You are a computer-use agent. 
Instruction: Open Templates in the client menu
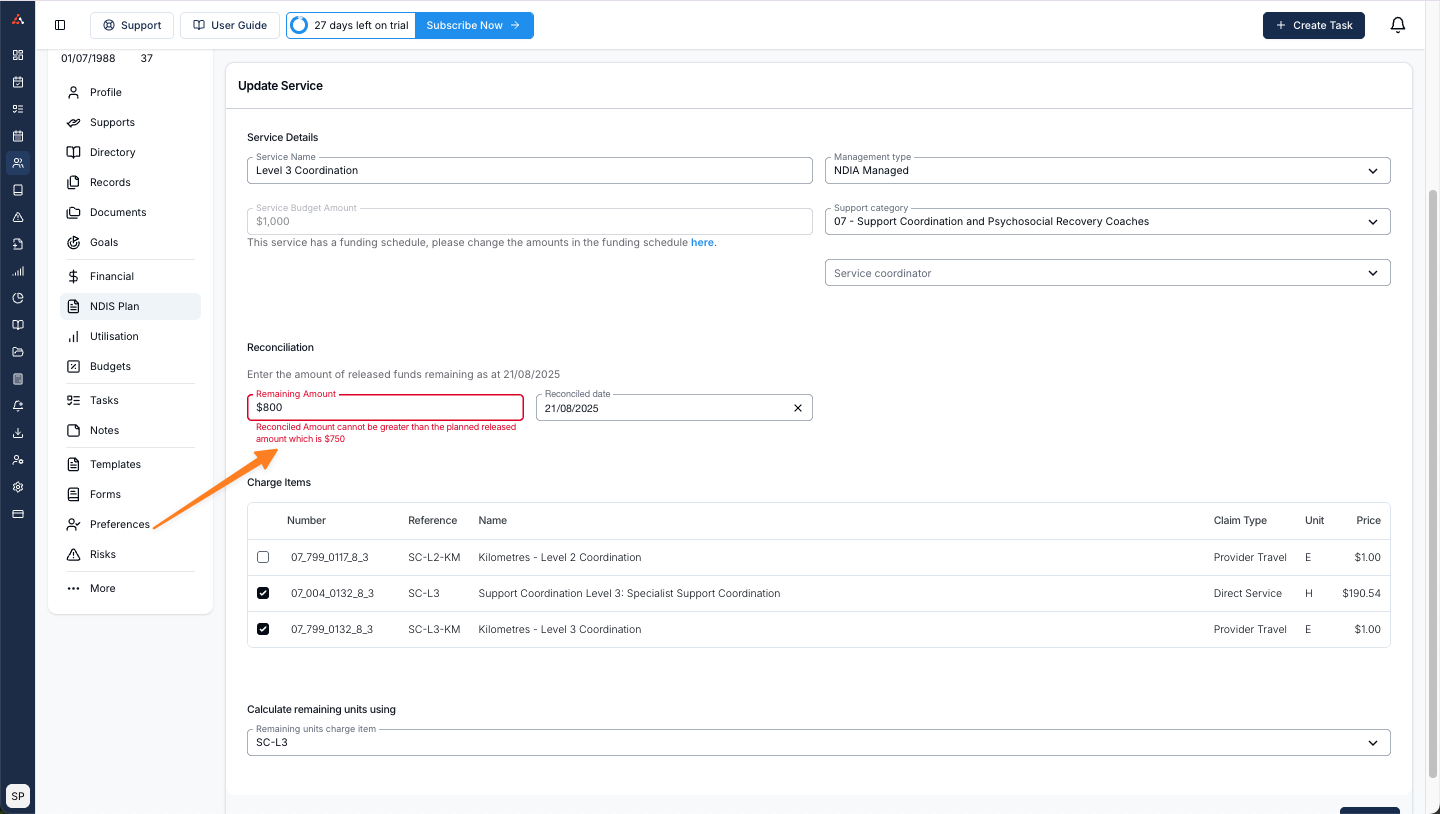click(130, 464)
